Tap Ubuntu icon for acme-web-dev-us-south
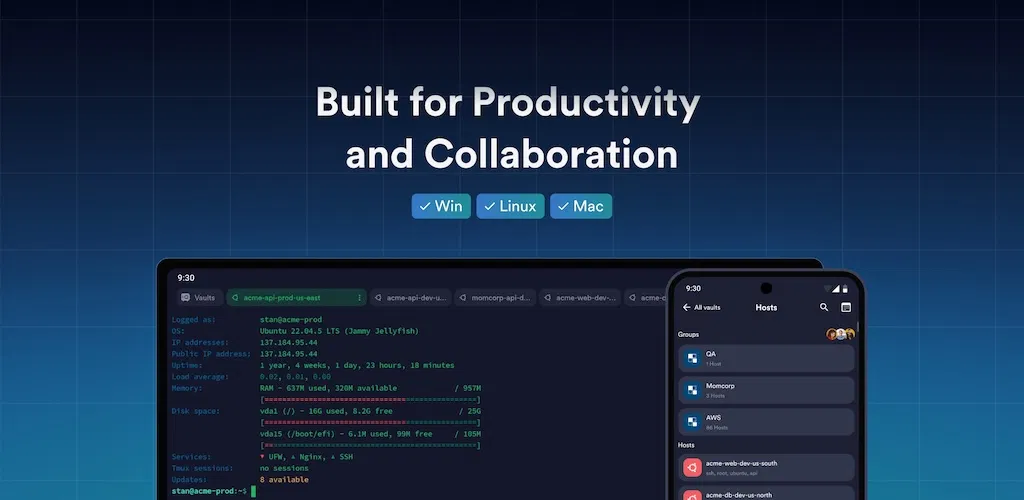Screen dimensions: 1024x500 [693, 467]
